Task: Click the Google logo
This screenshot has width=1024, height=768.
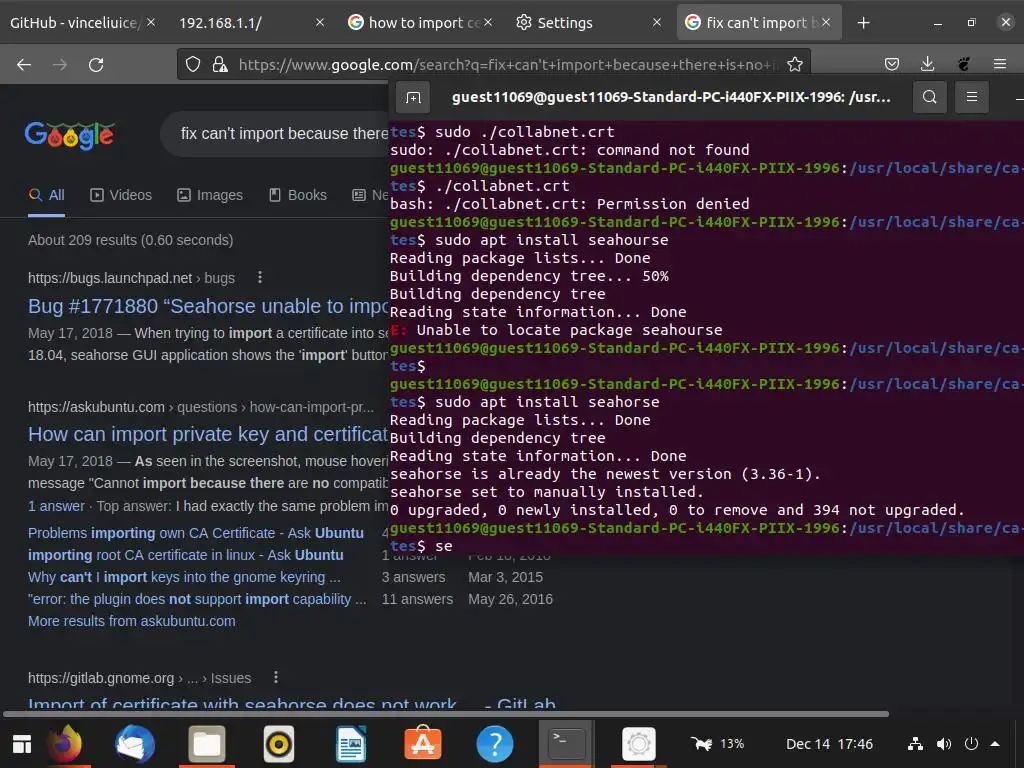Action: click(69, 135)
